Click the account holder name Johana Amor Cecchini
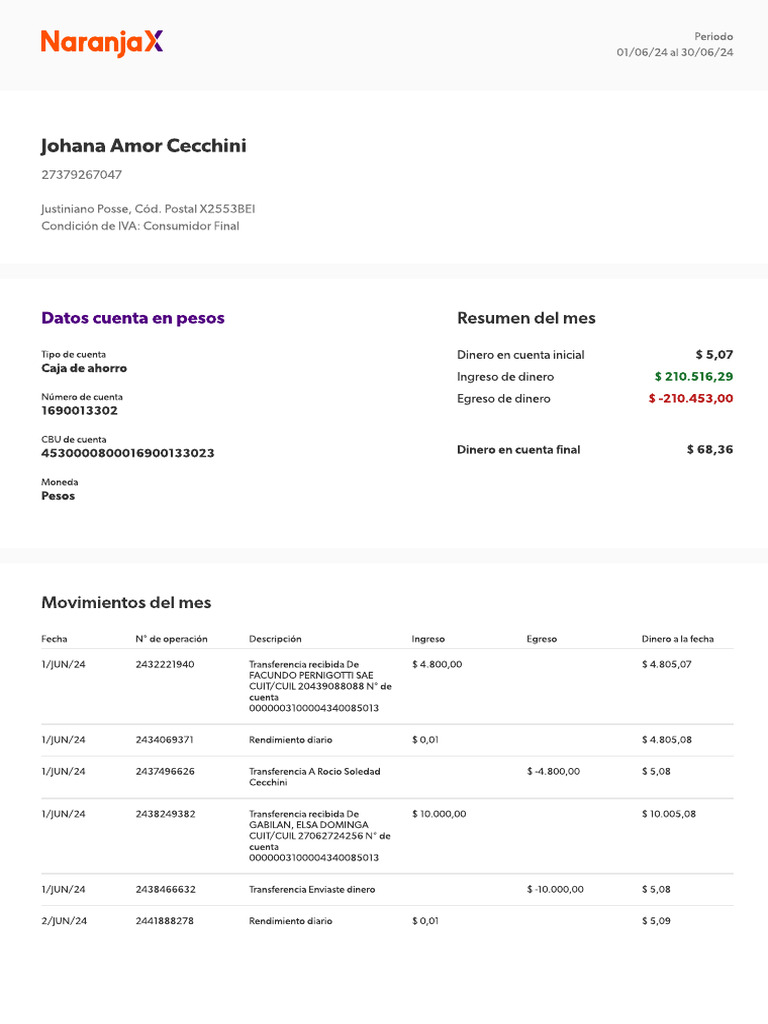This screenshot has width=768, height=1024. click(x=144, y=146)
